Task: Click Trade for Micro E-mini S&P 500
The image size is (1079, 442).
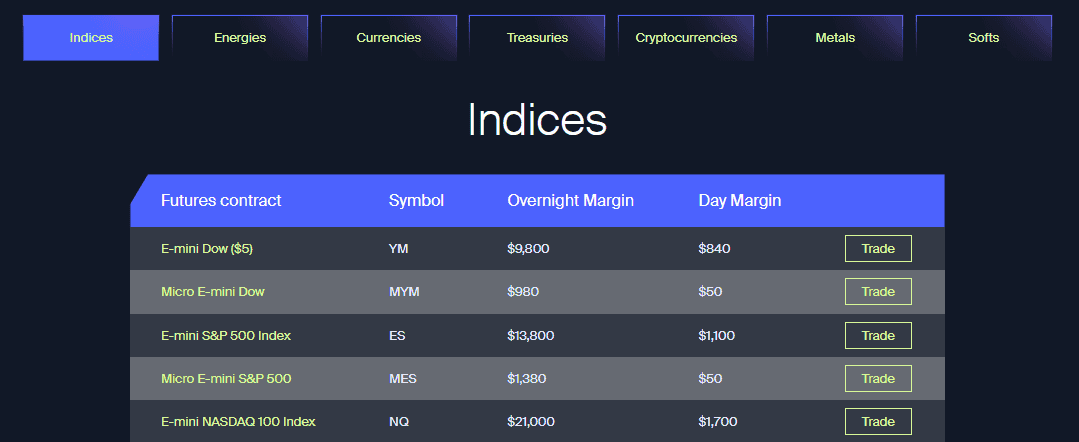Action: point(878,379)
